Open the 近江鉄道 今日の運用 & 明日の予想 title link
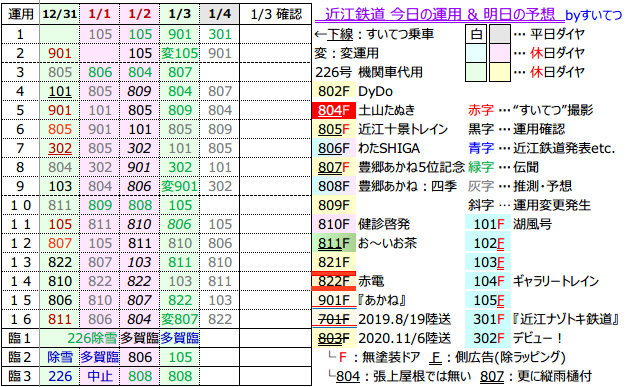This screenshot has height=387, width=640. [x=440, y=15]
